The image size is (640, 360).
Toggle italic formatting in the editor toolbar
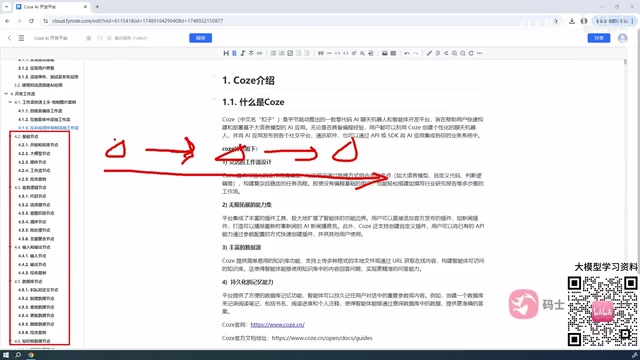point(242,53)
